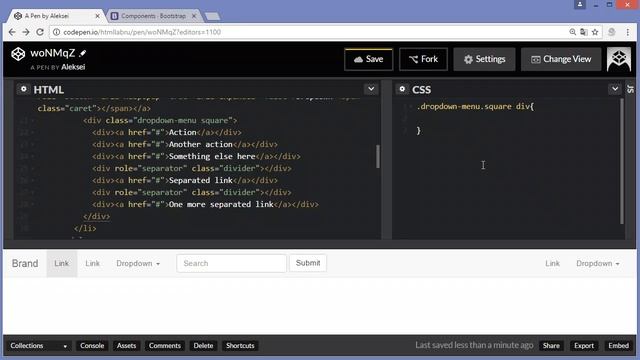Close the A Pen by Aleksei tab
Image resolution: width=640 pixels, height=360 pixels.
[x=97, y=16]
